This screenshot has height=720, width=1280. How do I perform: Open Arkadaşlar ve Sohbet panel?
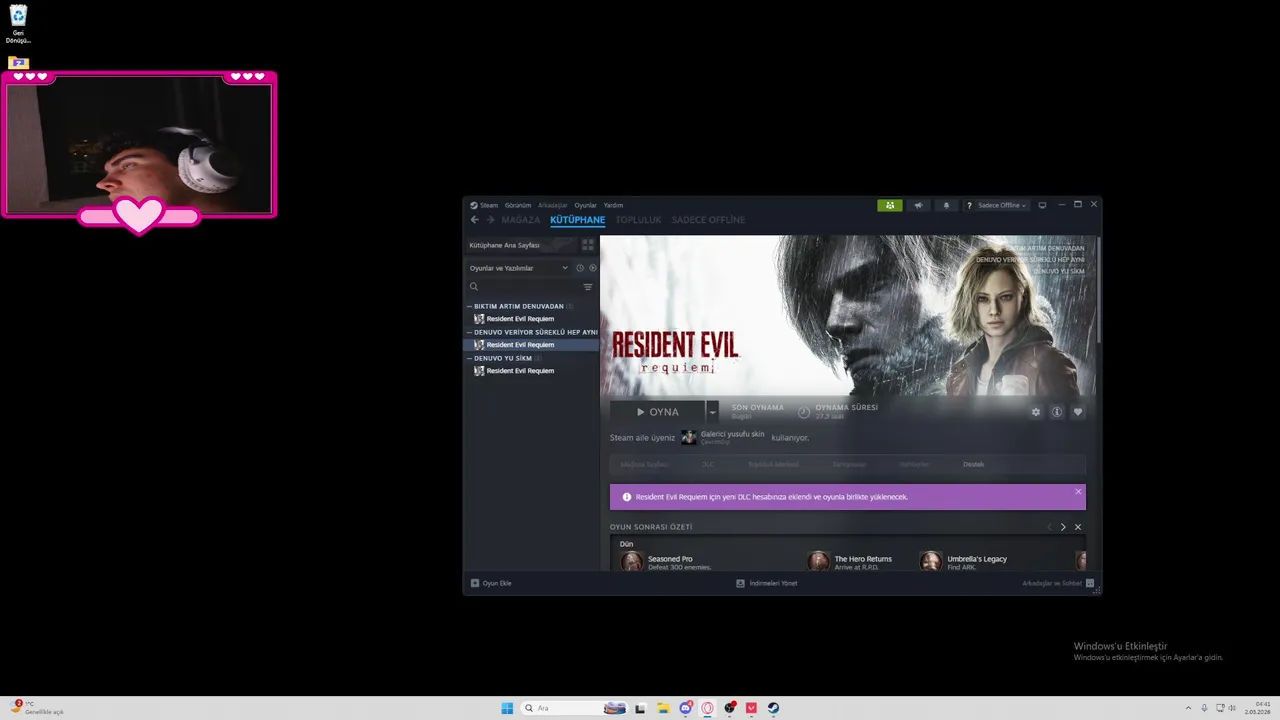pyautogui.click(x=1058, y=583)
